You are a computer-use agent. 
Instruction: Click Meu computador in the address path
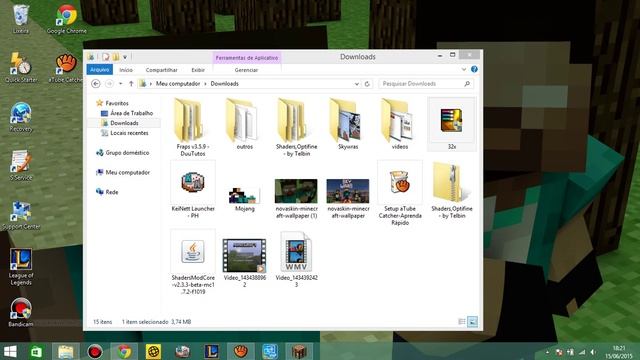pos(178,84)
